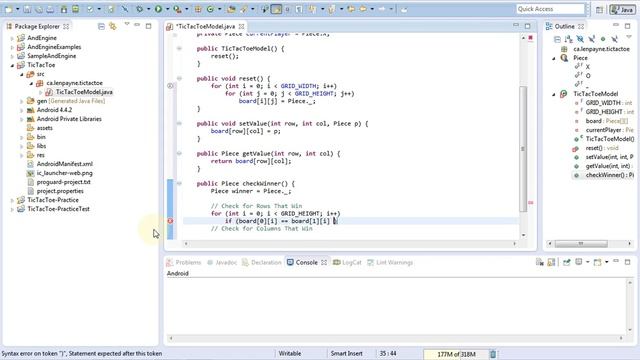Viewport: 640px width, 360px height.
Task: Expand the gen Generated Java Files node
Action: (22, 101)
